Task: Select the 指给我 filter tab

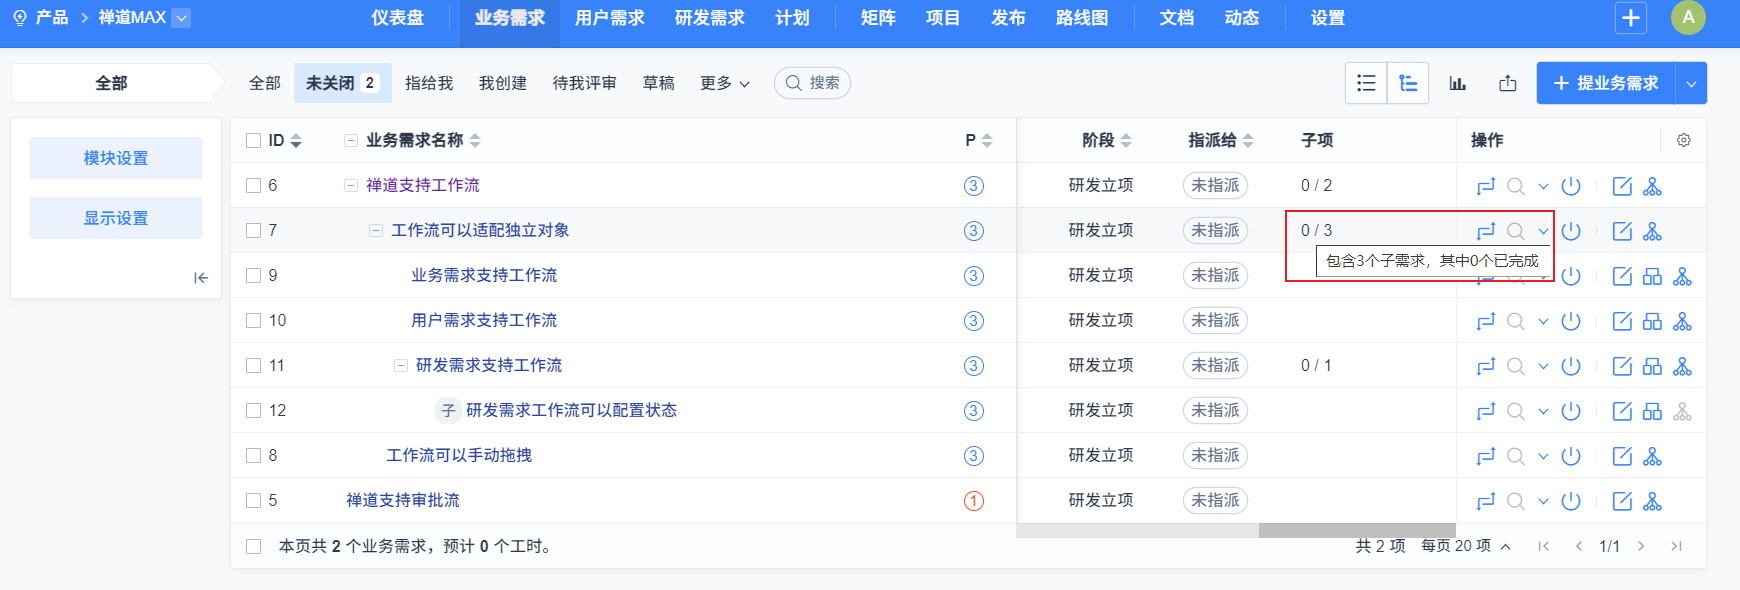Action: (429, 83)
